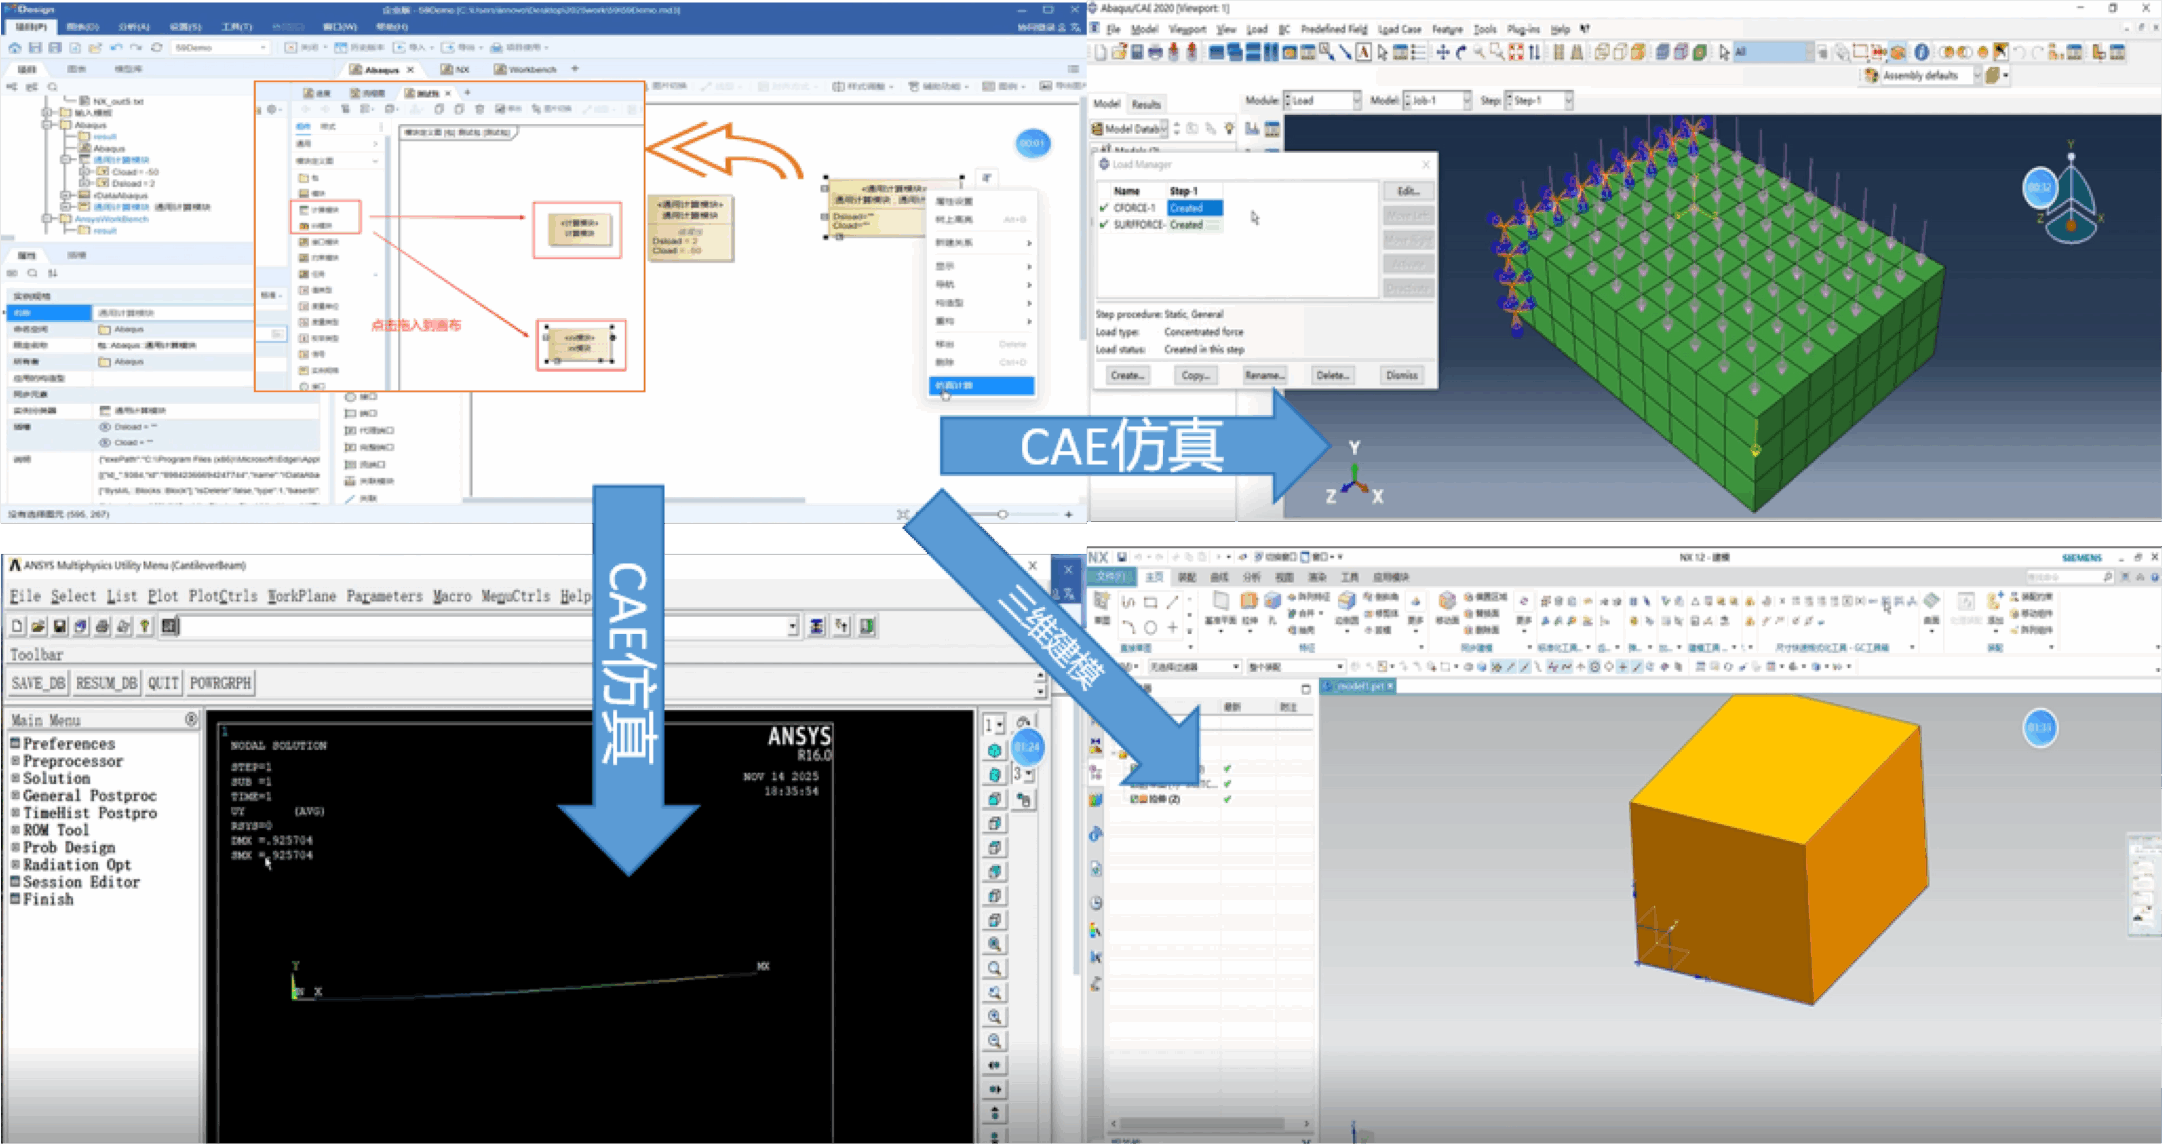
Task: Click the Rename button in Load Manager
Action: click(x=1264, y=375)
